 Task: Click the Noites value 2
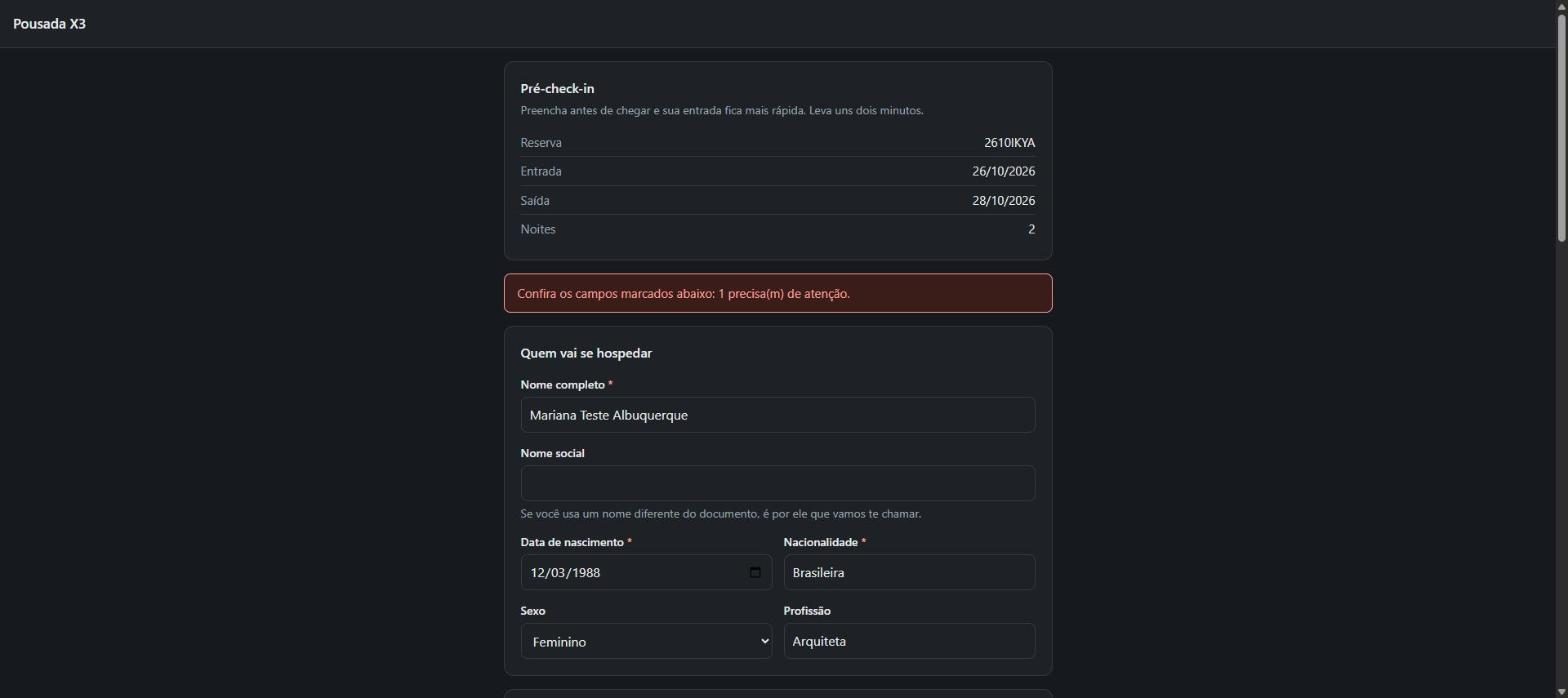coord(1031,230)
